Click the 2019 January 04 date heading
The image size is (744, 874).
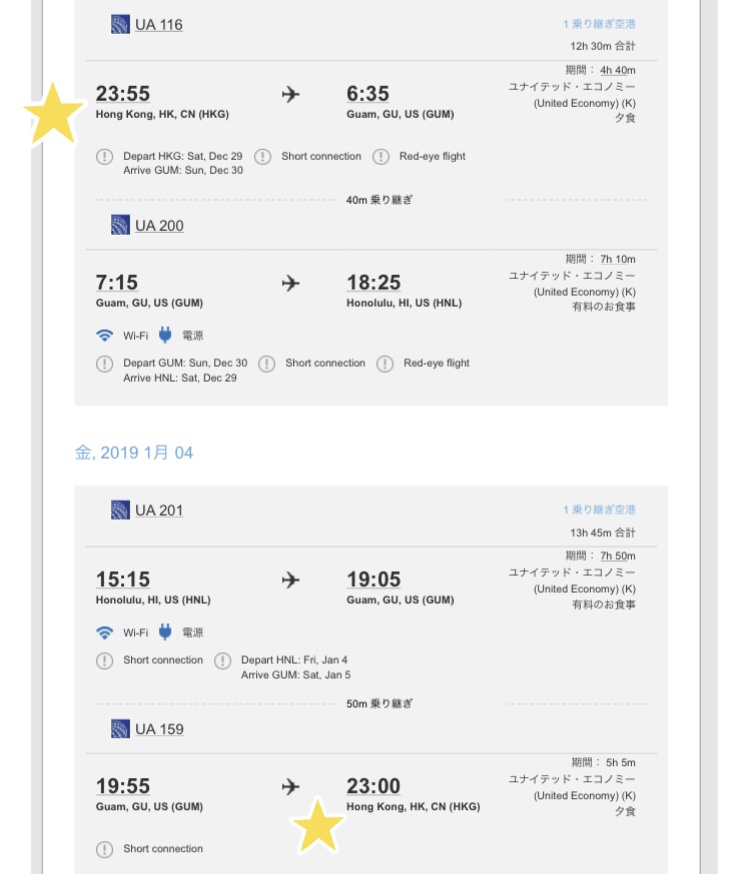coord(134,452)
